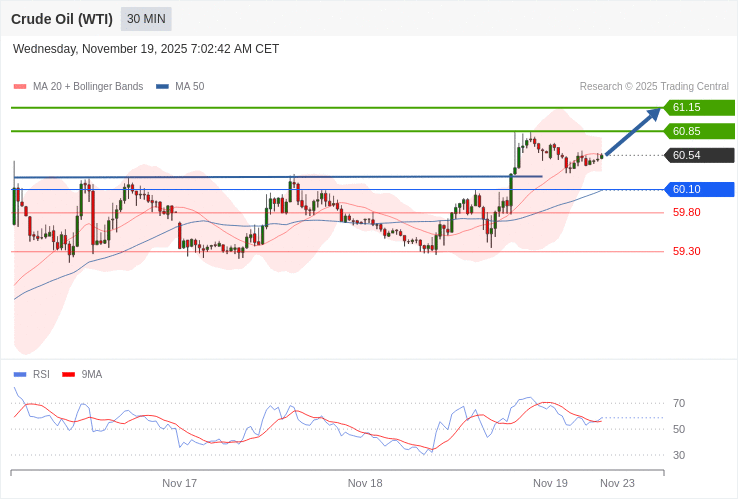
Task: Click the 30 MIN timeframe badge
Action: (x=146, y=19)
